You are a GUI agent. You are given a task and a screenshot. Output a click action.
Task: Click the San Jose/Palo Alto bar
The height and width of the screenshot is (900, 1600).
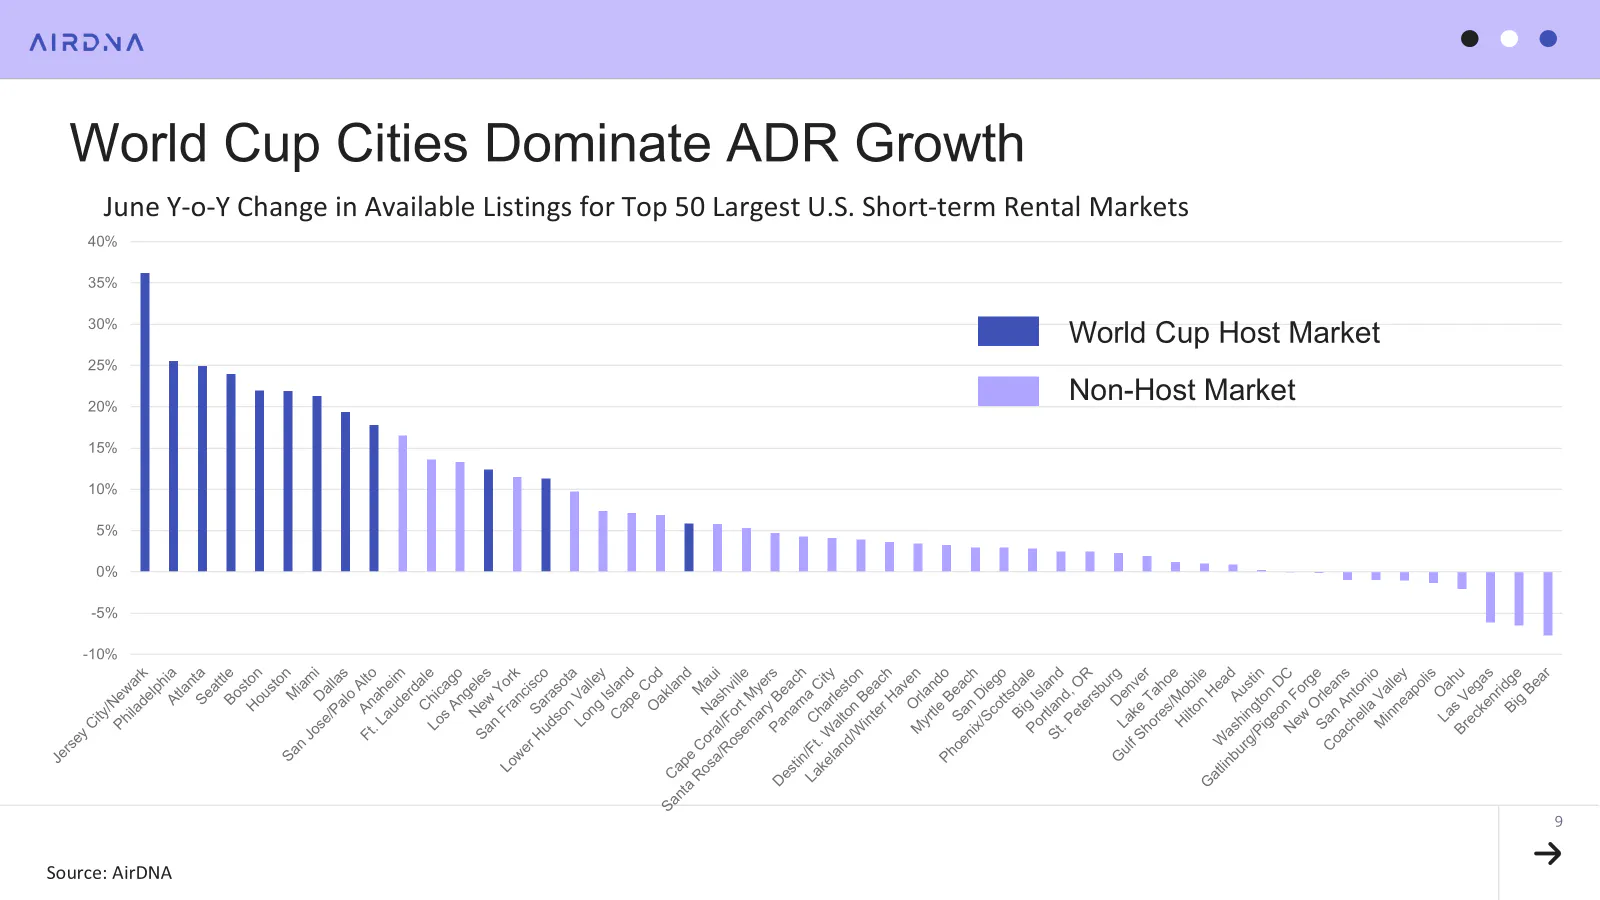(374, 498)
